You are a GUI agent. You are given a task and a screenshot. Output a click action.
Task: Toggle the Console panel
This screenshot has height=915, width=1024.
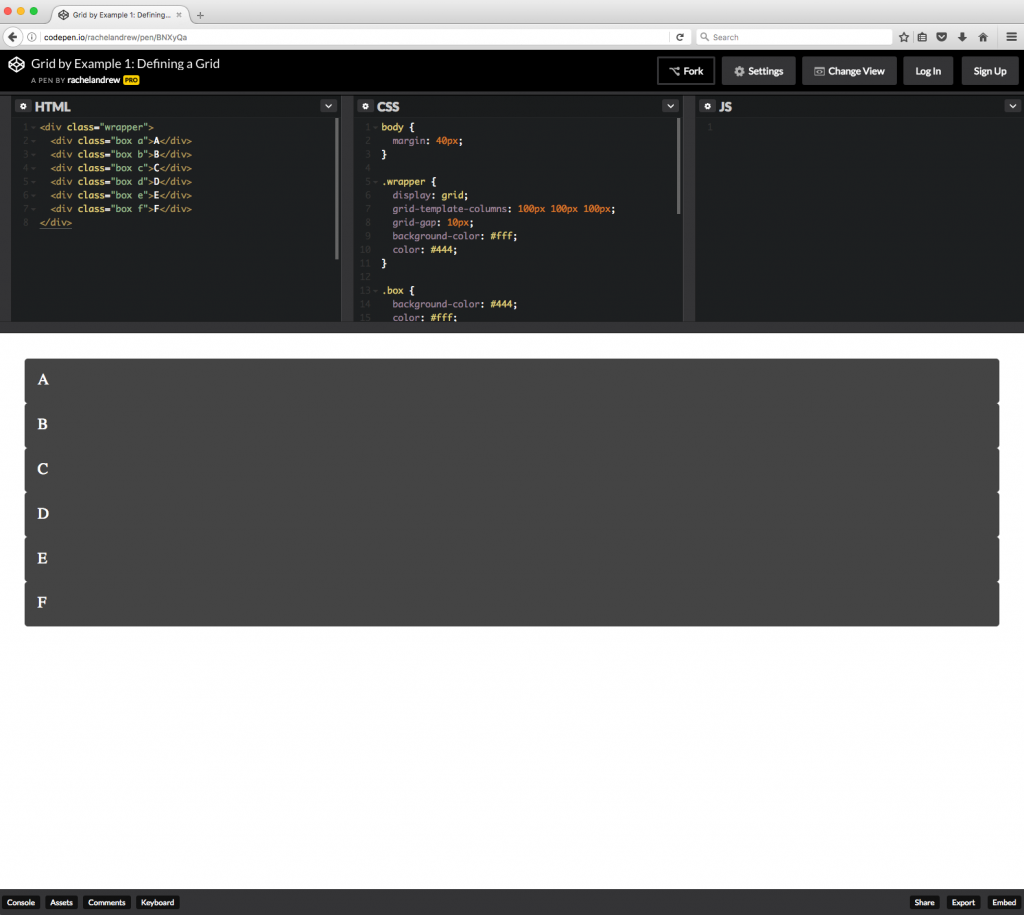tap(21, 902)
